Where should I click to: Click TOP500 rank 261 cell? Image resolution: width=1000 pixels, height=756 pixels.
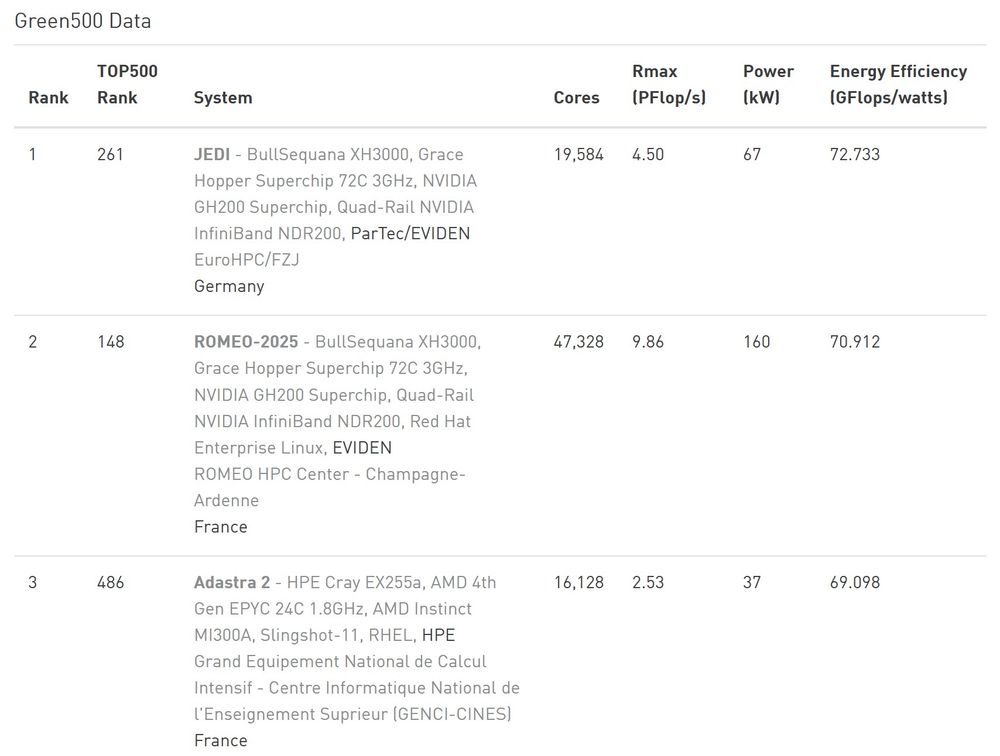[x=110, y=154]
